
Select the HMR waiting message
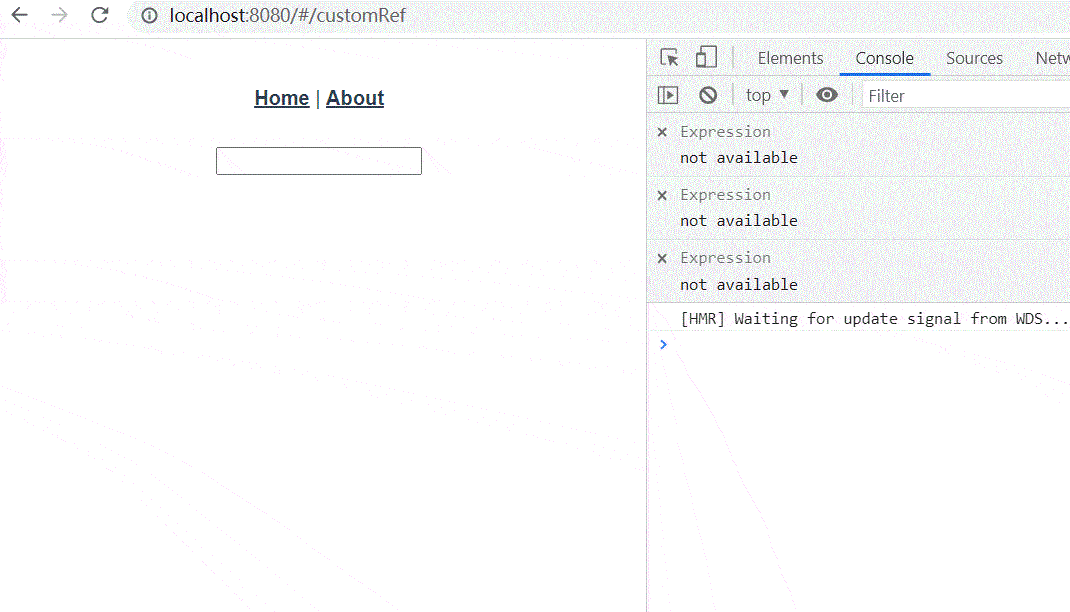[x=874, y=319]
